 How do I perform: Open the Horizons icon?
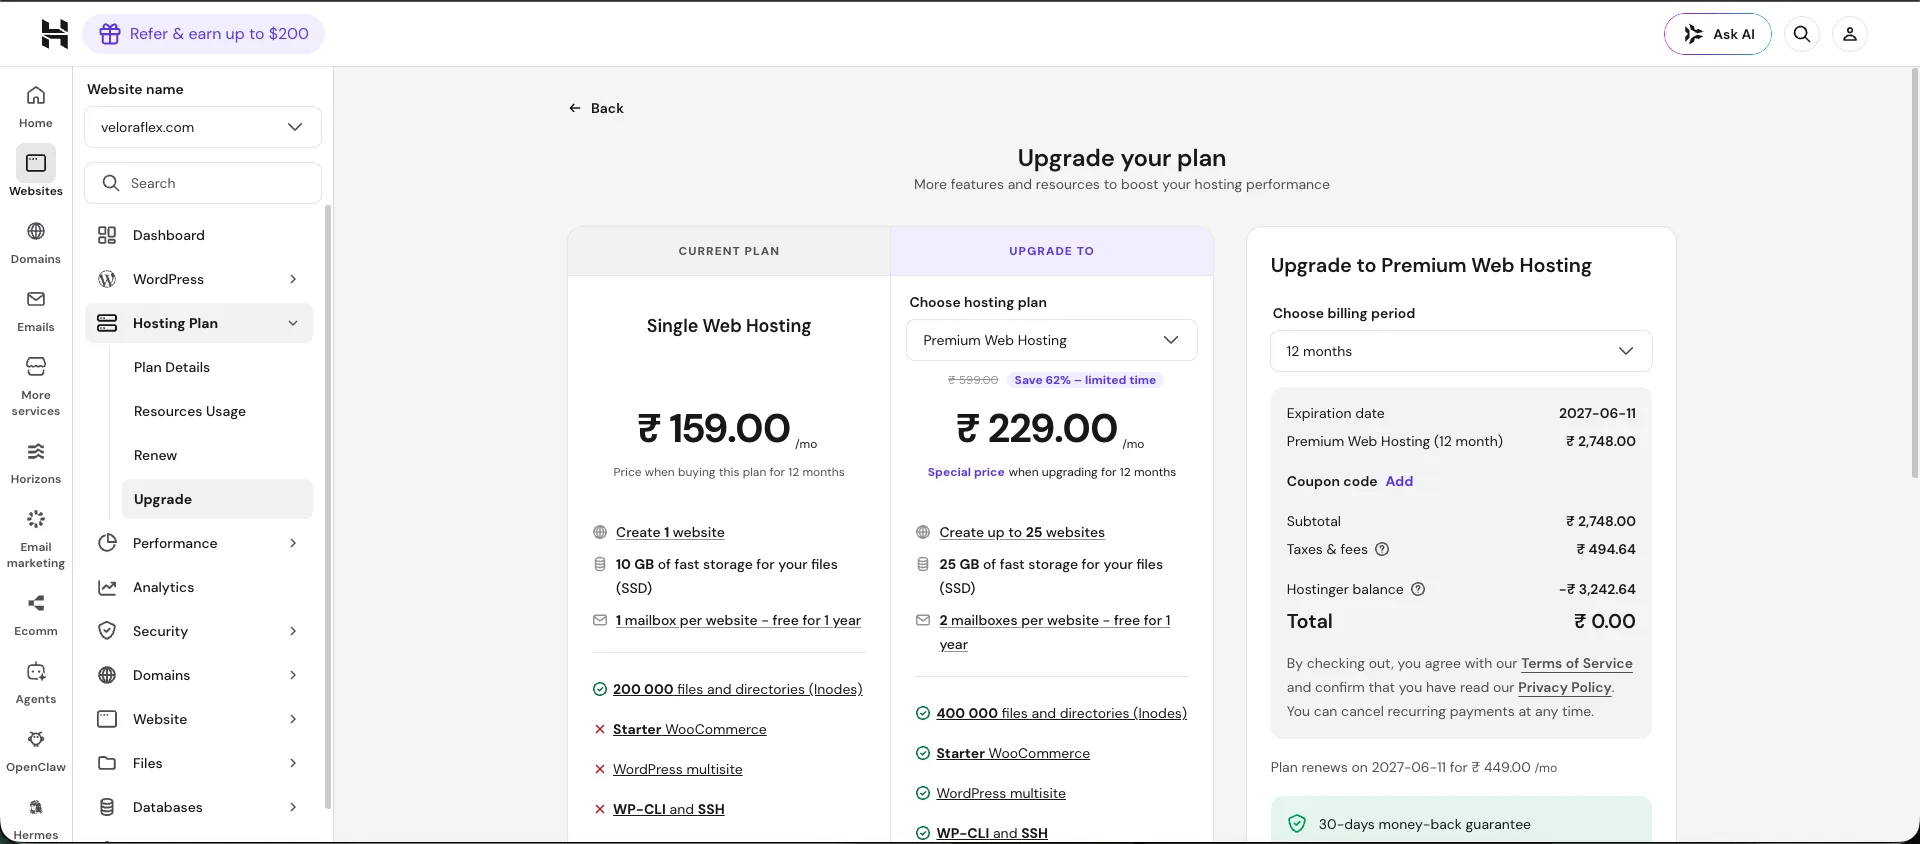[x=36, y=451]
